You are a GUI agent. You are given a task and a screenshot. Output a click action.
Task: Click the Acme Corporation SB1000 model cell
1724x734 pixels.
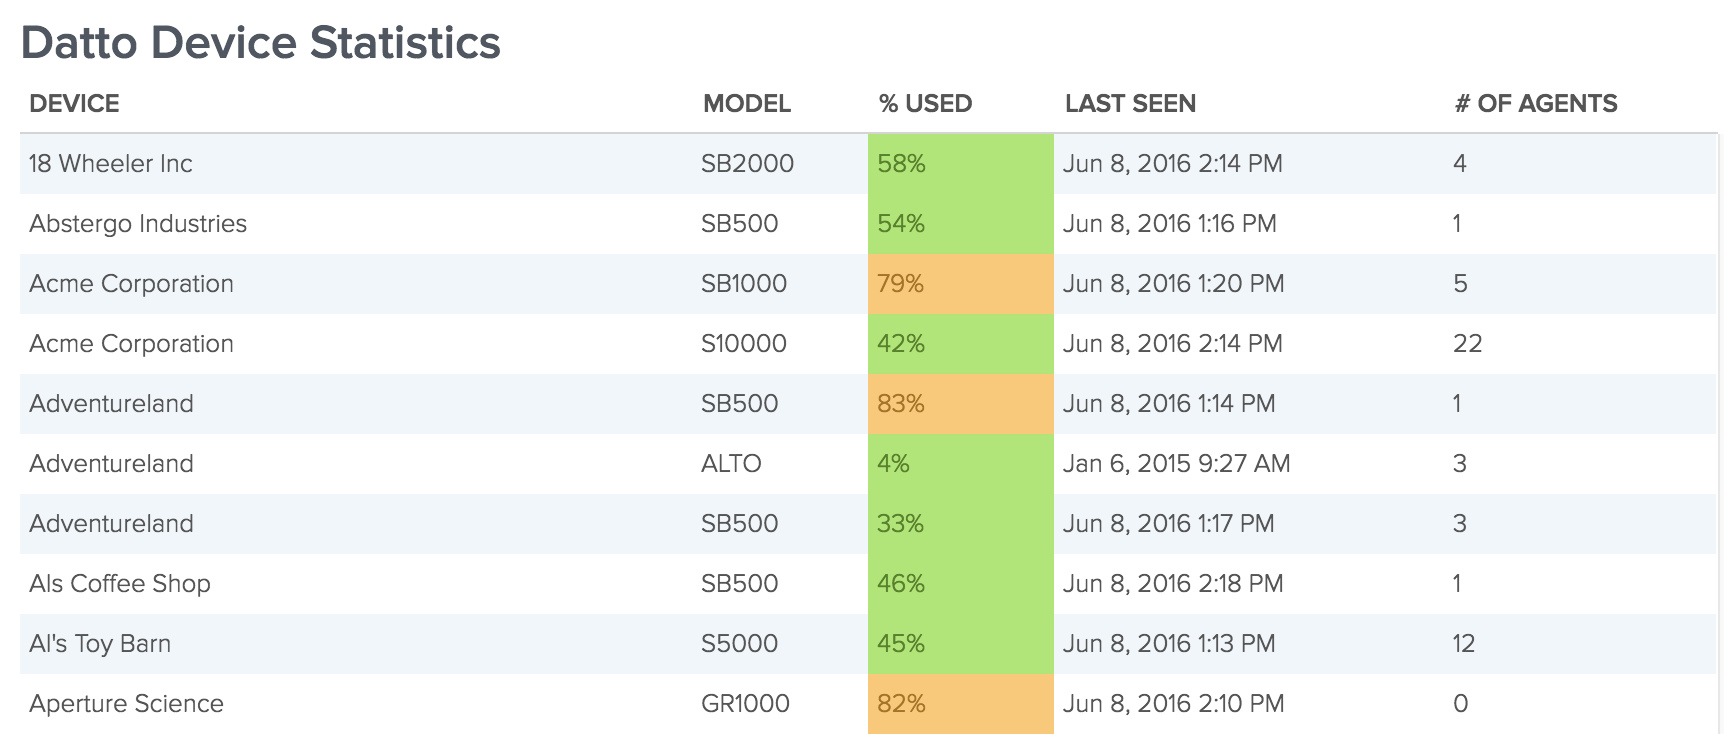click(x=744, y=284)
